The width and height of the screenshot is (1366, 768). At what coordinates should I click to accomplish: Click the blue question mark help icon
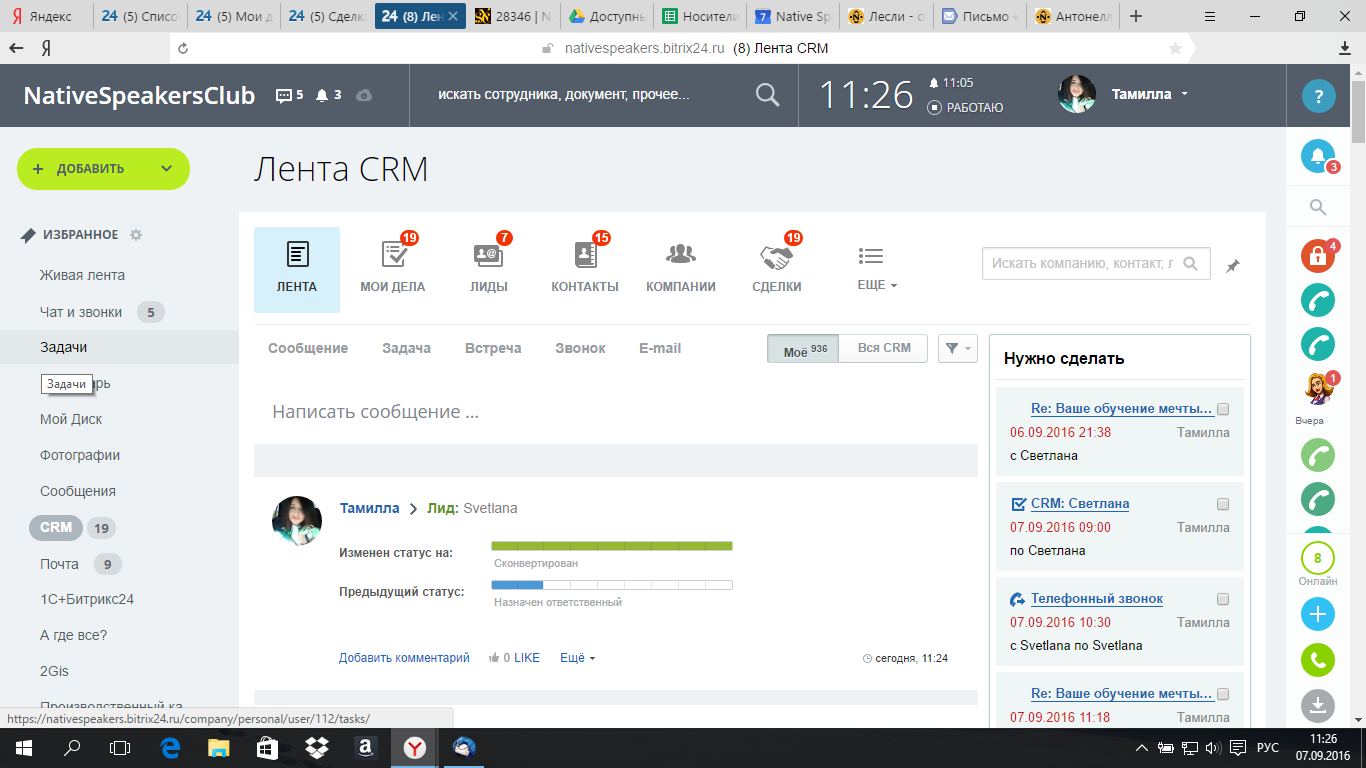pyautogui.click(x=1318, y=97)
